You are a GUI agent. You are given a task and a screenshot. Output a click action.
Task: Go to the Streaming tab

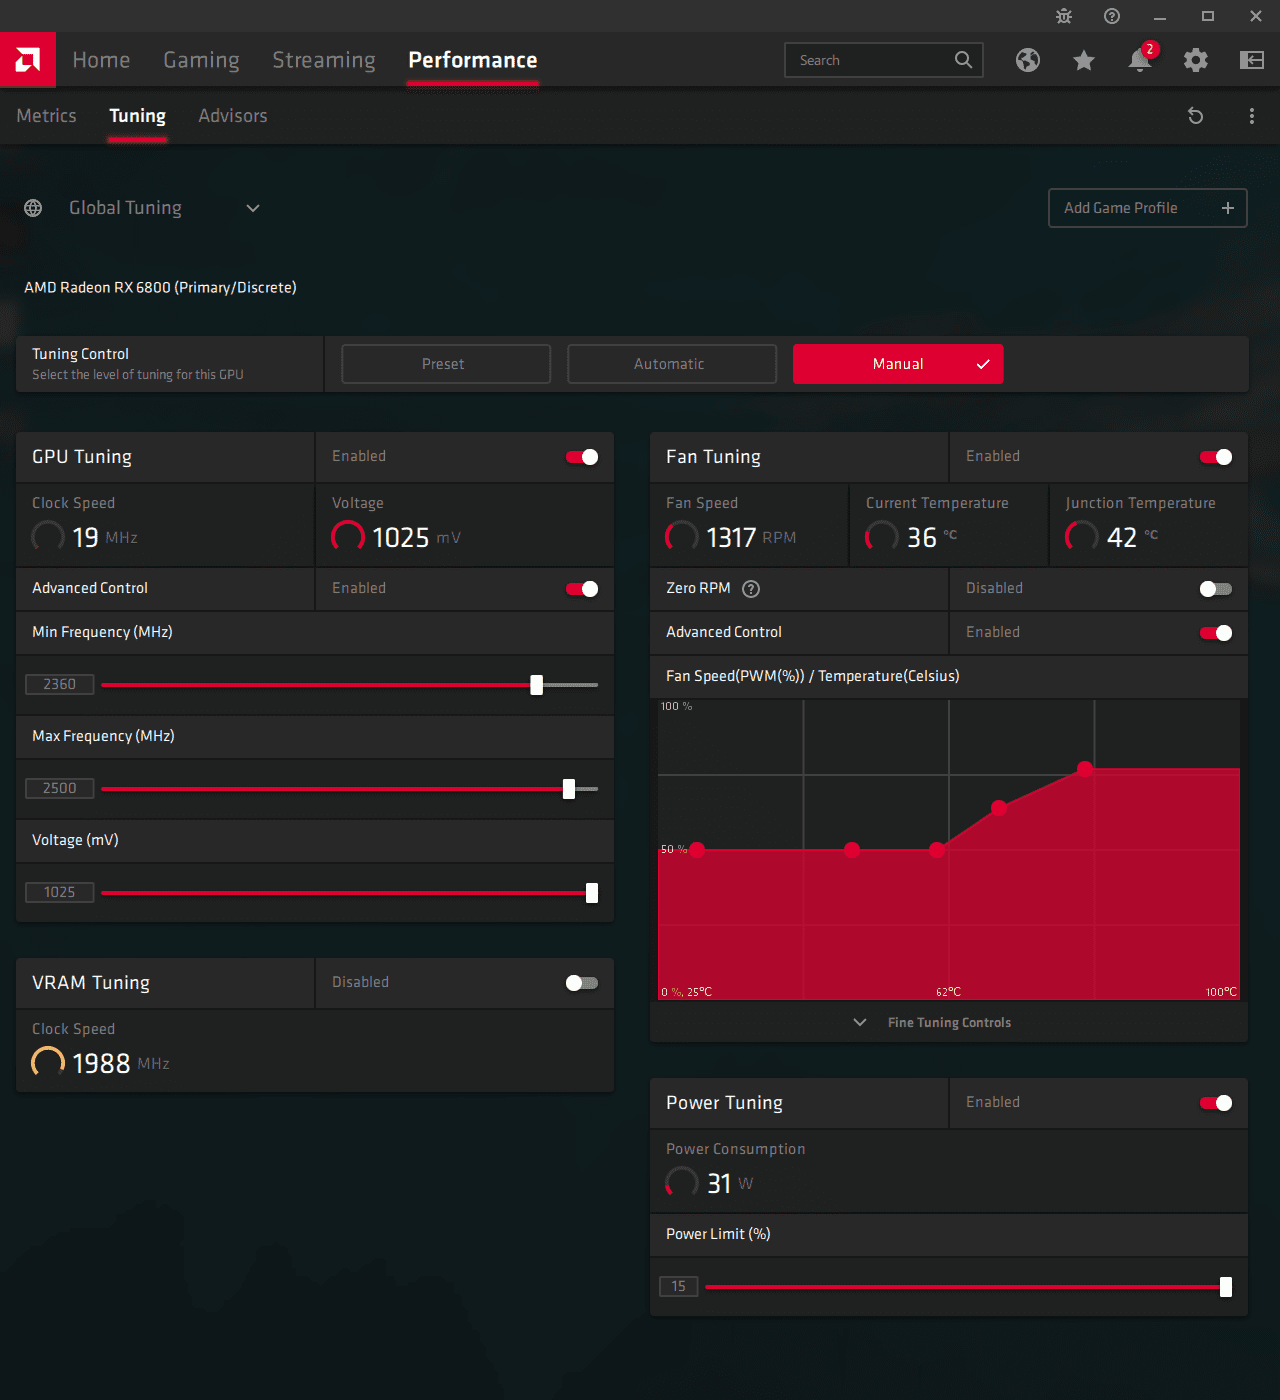point(324,60)
